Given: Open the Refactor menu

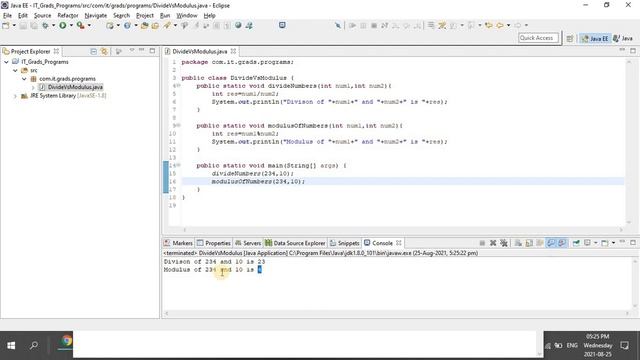Looking at the screenshot, I should coord(68,16).
